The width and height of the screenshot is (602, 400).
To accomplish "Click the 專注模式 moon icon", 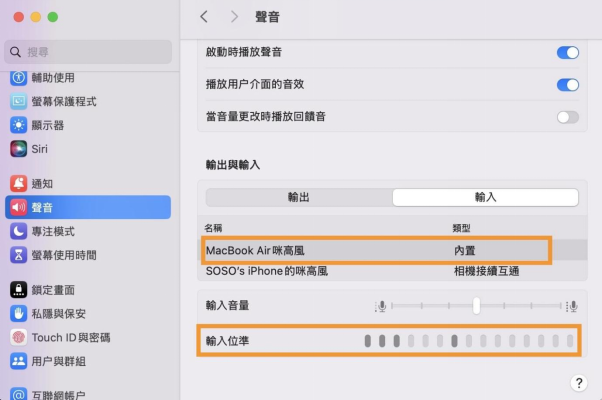I will pos(18,231).
